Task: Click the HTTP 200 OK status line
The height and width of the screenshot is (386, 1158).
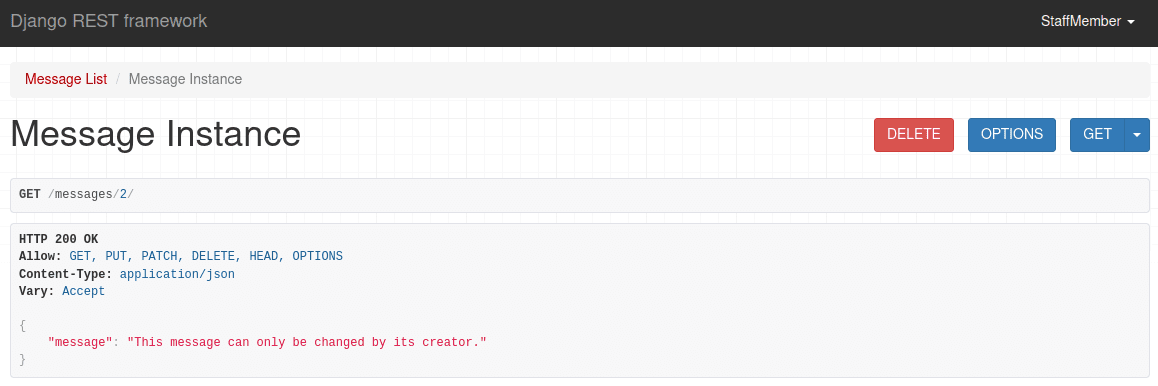Action: tap(58, 239)
